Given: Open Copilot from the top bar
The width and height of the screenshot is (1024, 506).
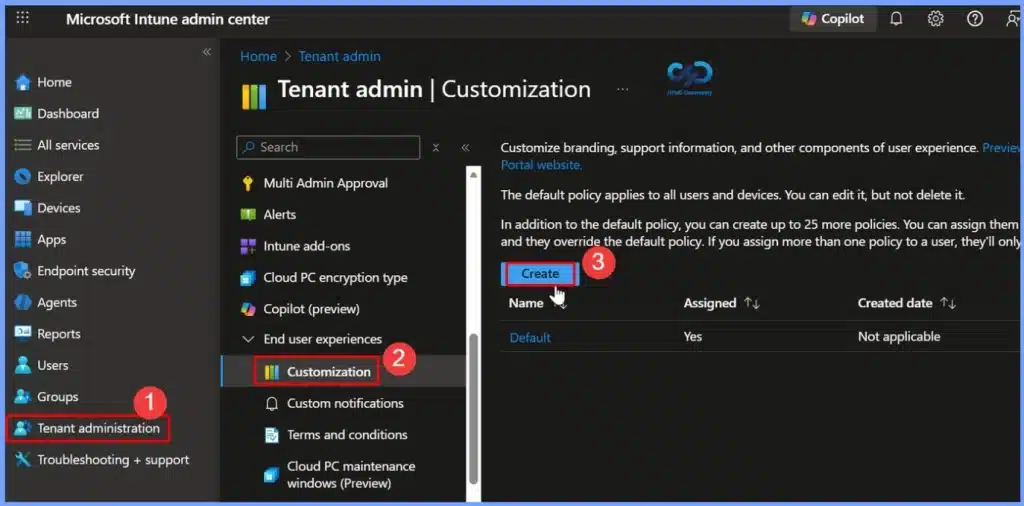Looking at the screenshot, I should point(833,19).
